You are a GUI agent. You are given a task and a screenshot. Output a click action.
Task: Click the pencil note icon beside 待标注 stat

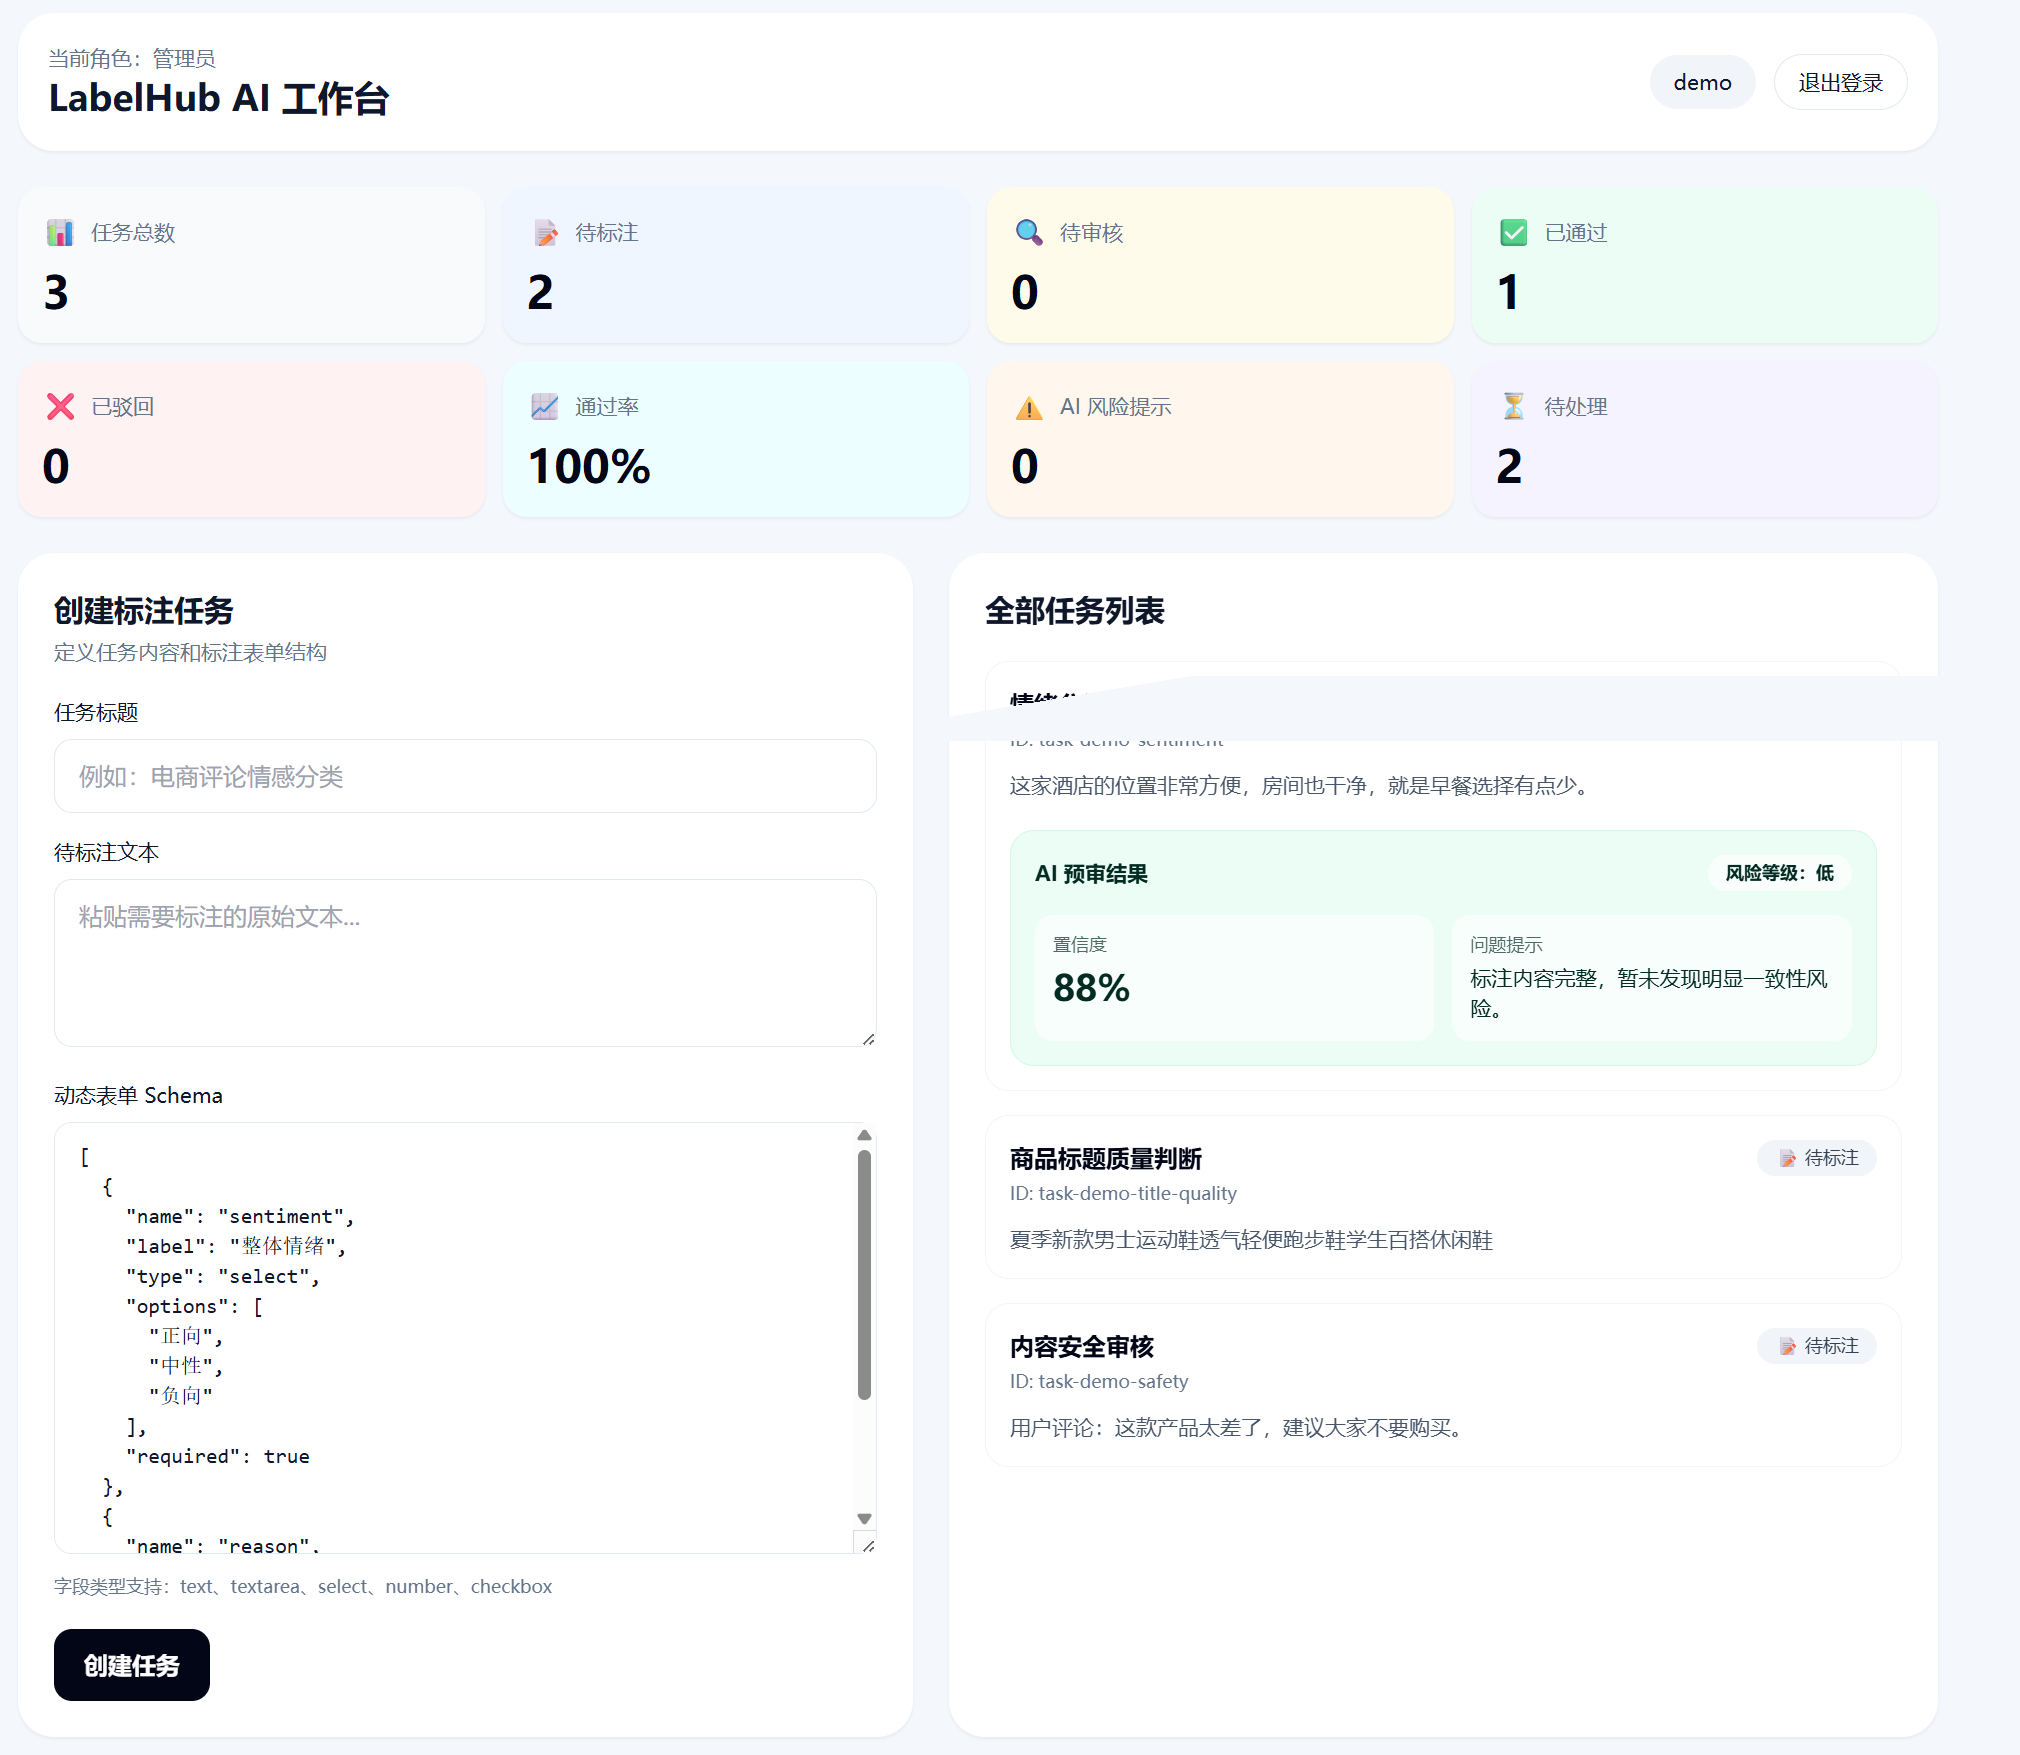tap(545, 233)
